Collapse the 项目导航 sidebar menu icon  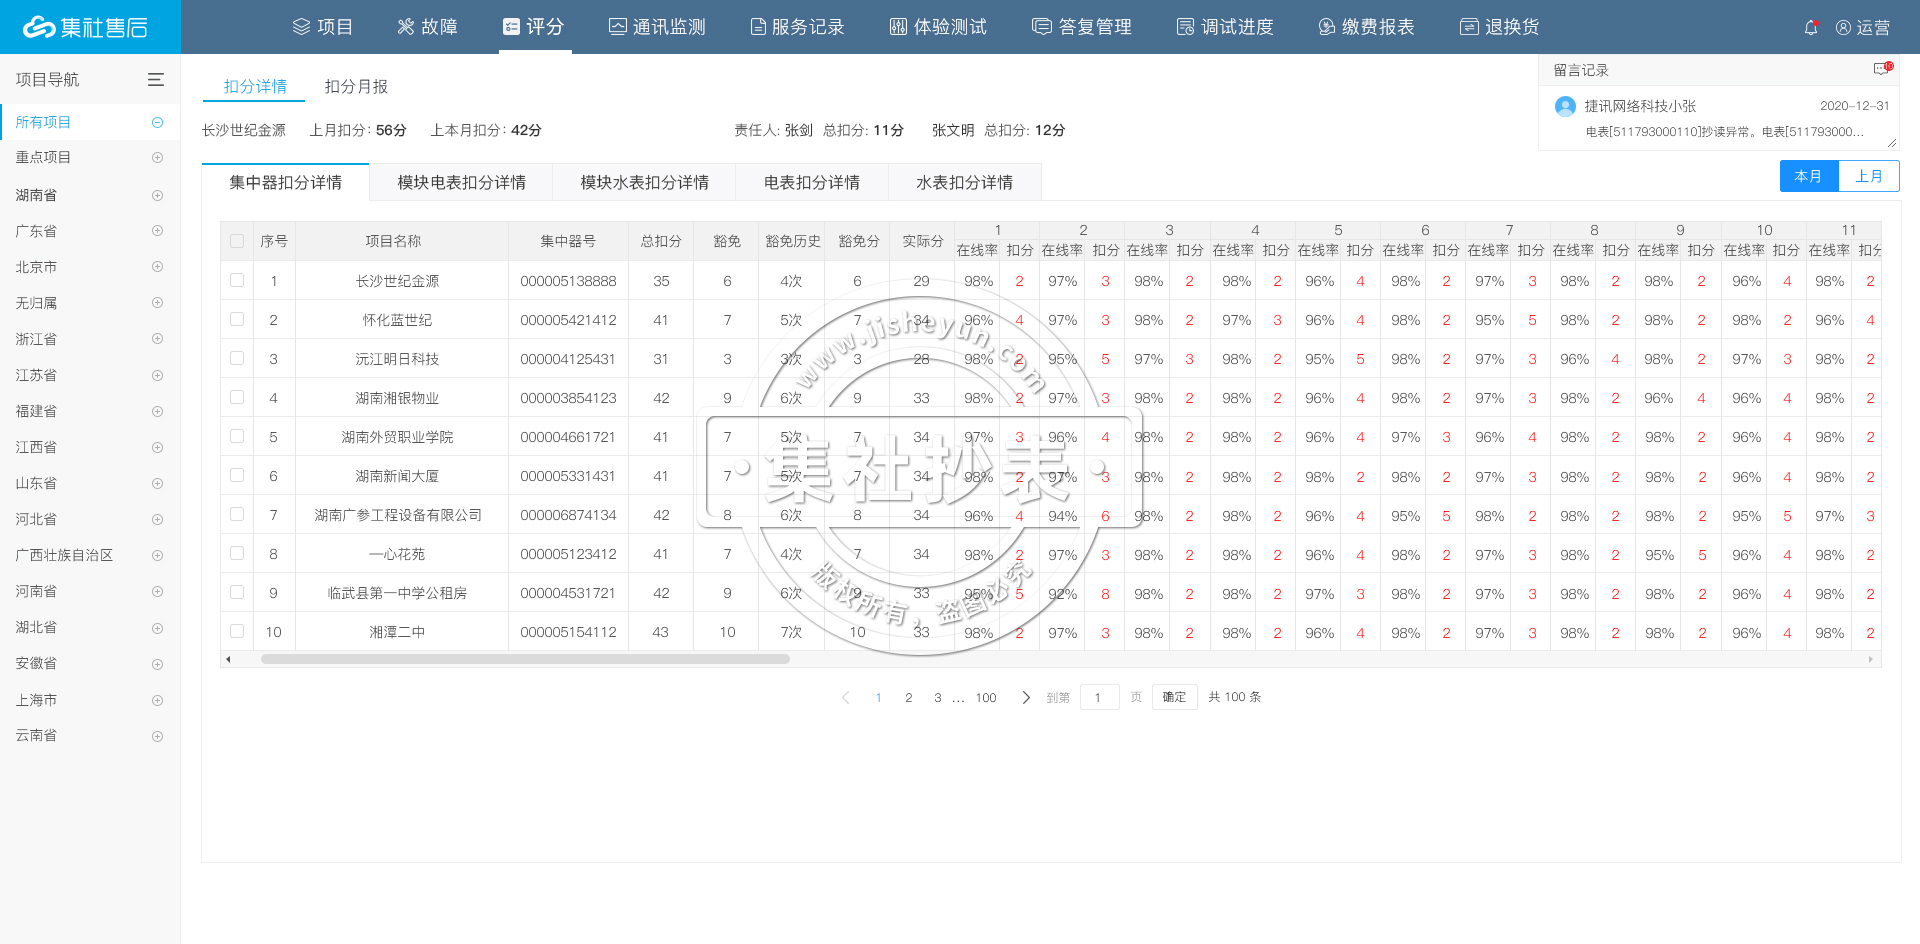point(156,80)
